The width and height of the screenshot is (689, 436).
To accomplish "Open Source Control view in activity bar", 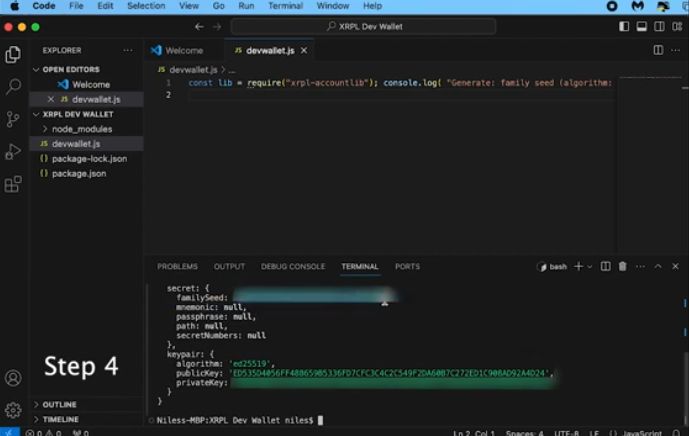I will [x=13, y=119].
